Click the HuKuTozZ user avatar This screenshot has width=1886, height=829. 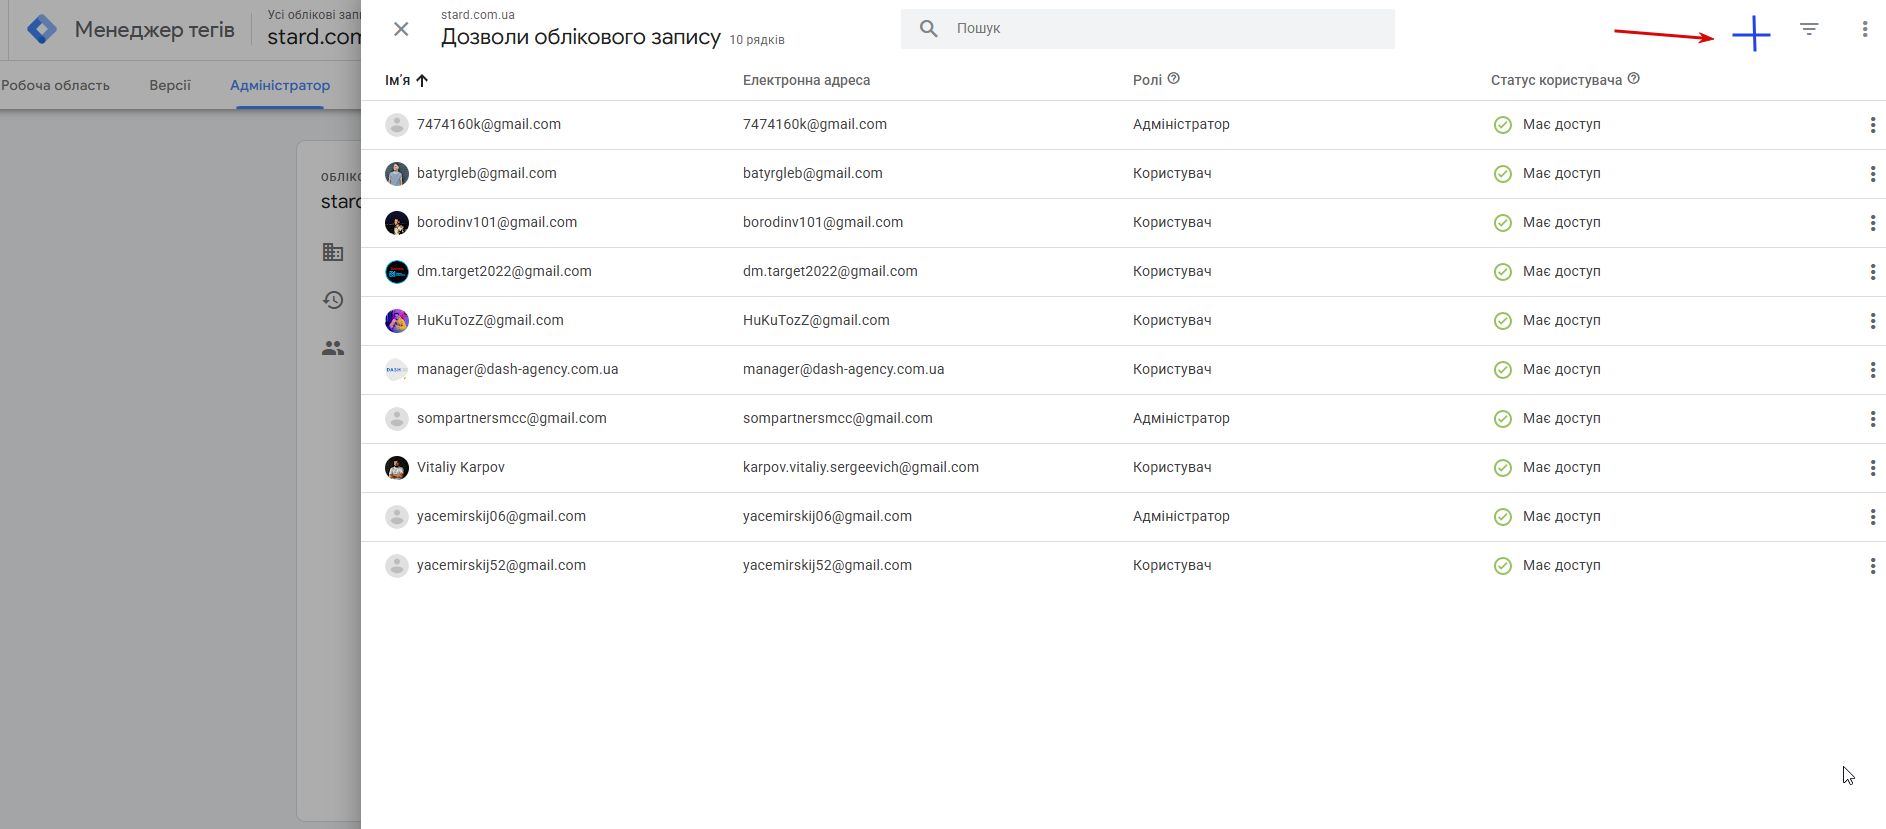(x=397, y=321)
